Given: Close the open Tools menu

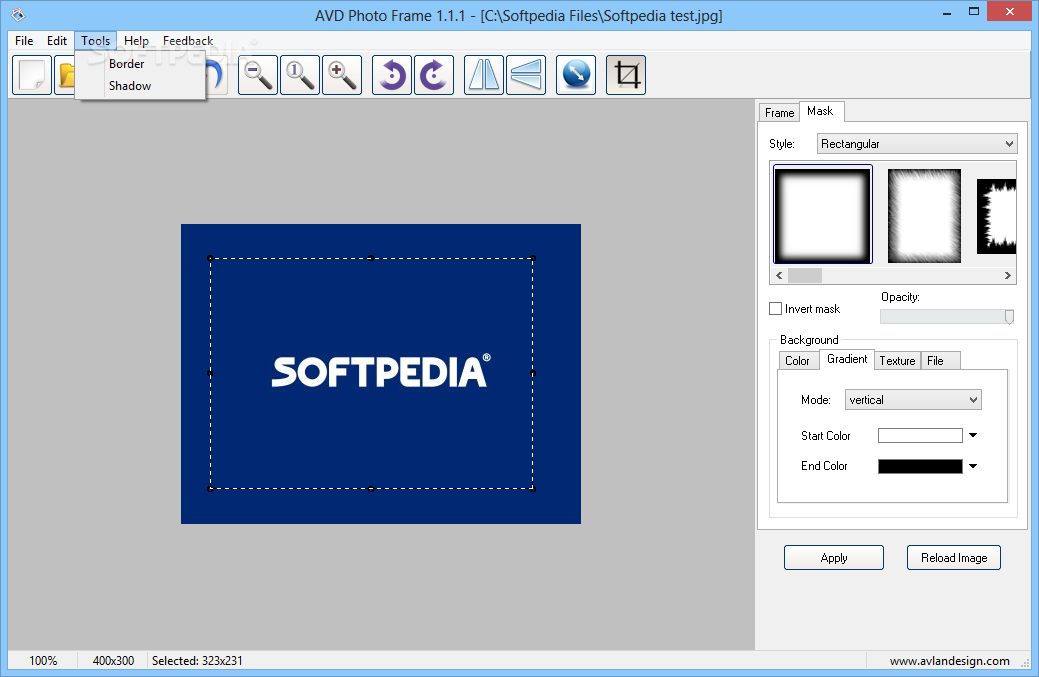Looking at the screenshot, I should [95, 40].
